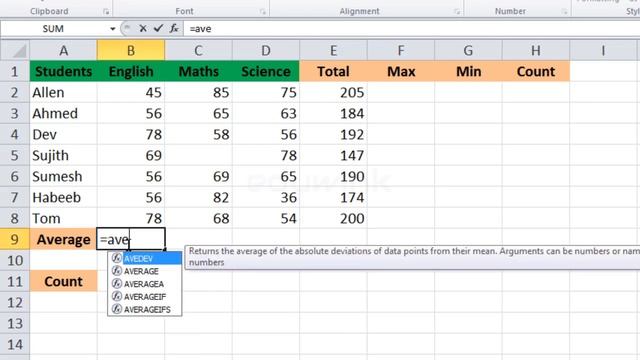Click Habeeb's Maths score 82
Image resolution: width=640 pixels, height=360 pixels.
click(x=198, y=198)
